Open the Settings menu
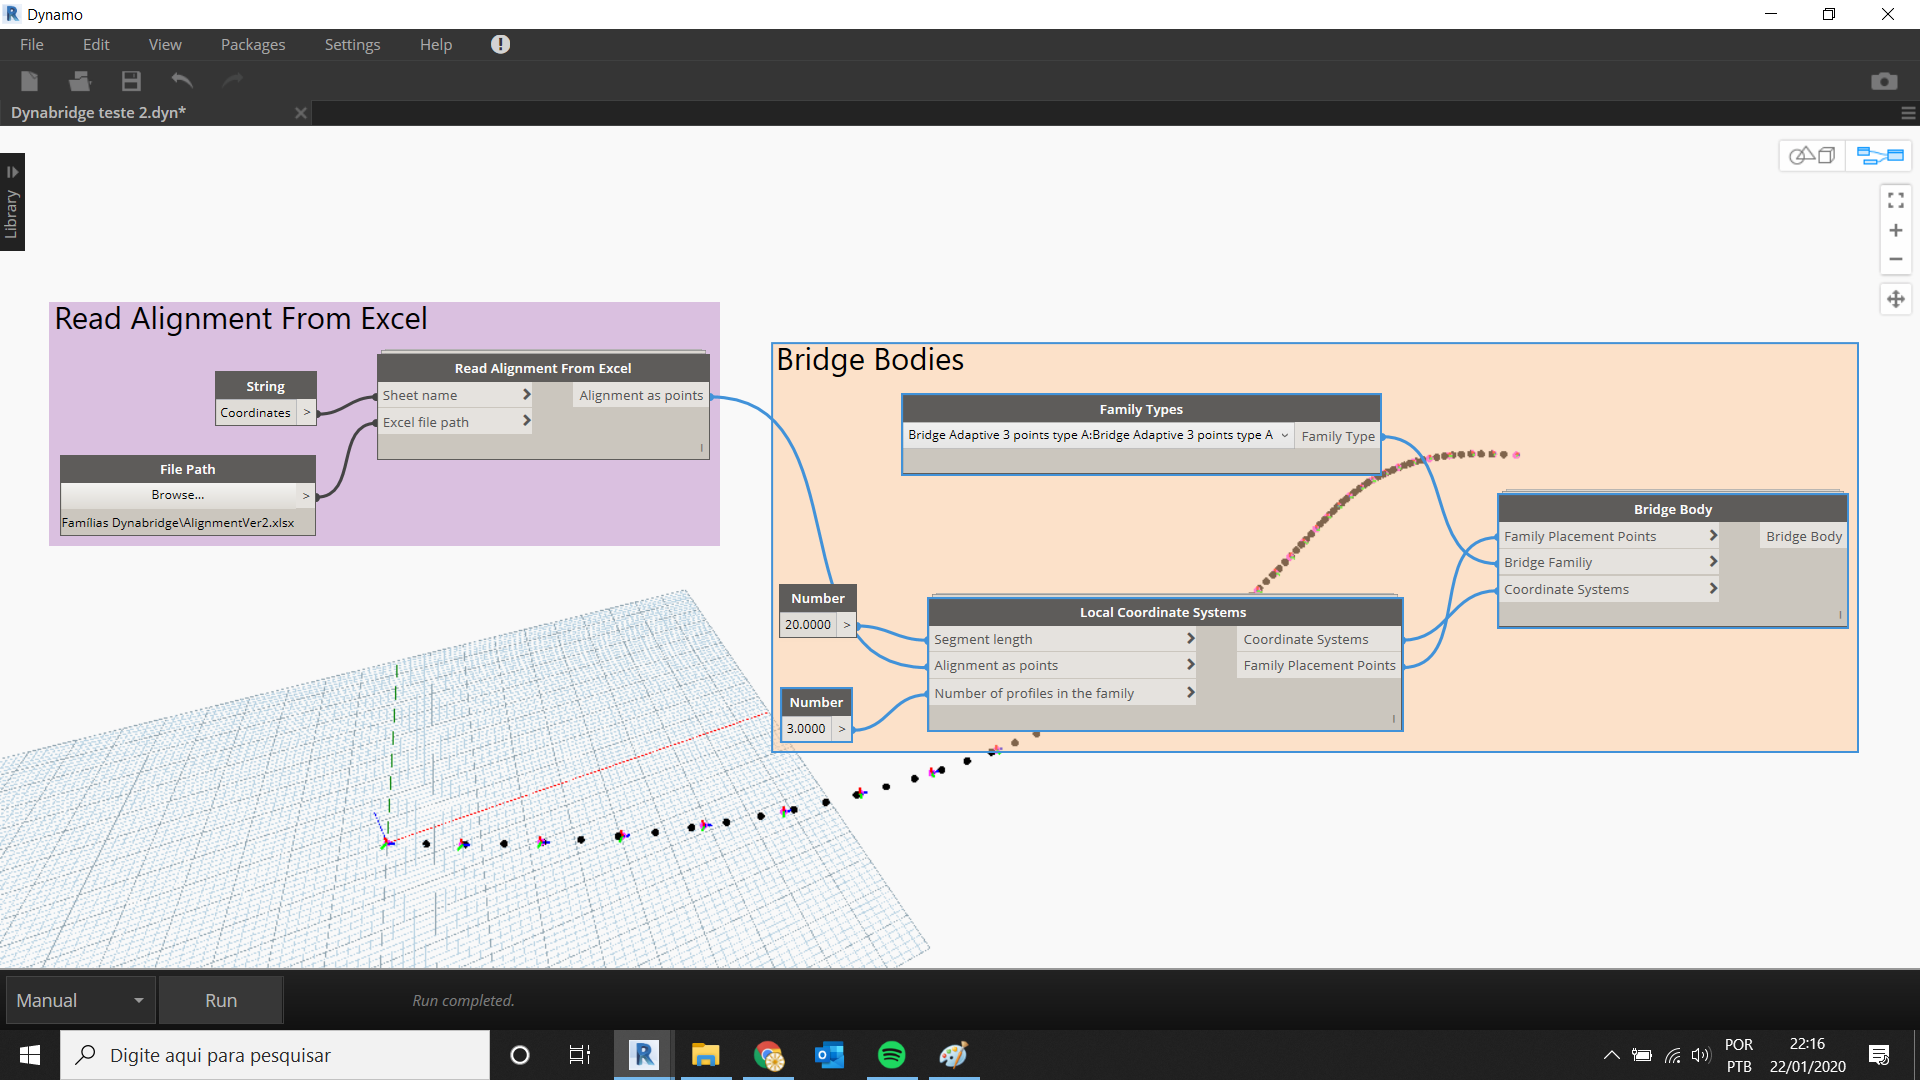The height and width of the screenshot is (1080, 1920). [x=352, y=45]
